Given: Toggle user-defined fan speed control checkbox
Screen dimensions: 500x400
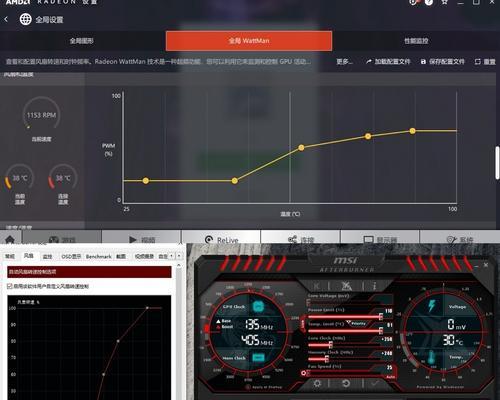Looking at the screenshot, I should pos(10,286).
